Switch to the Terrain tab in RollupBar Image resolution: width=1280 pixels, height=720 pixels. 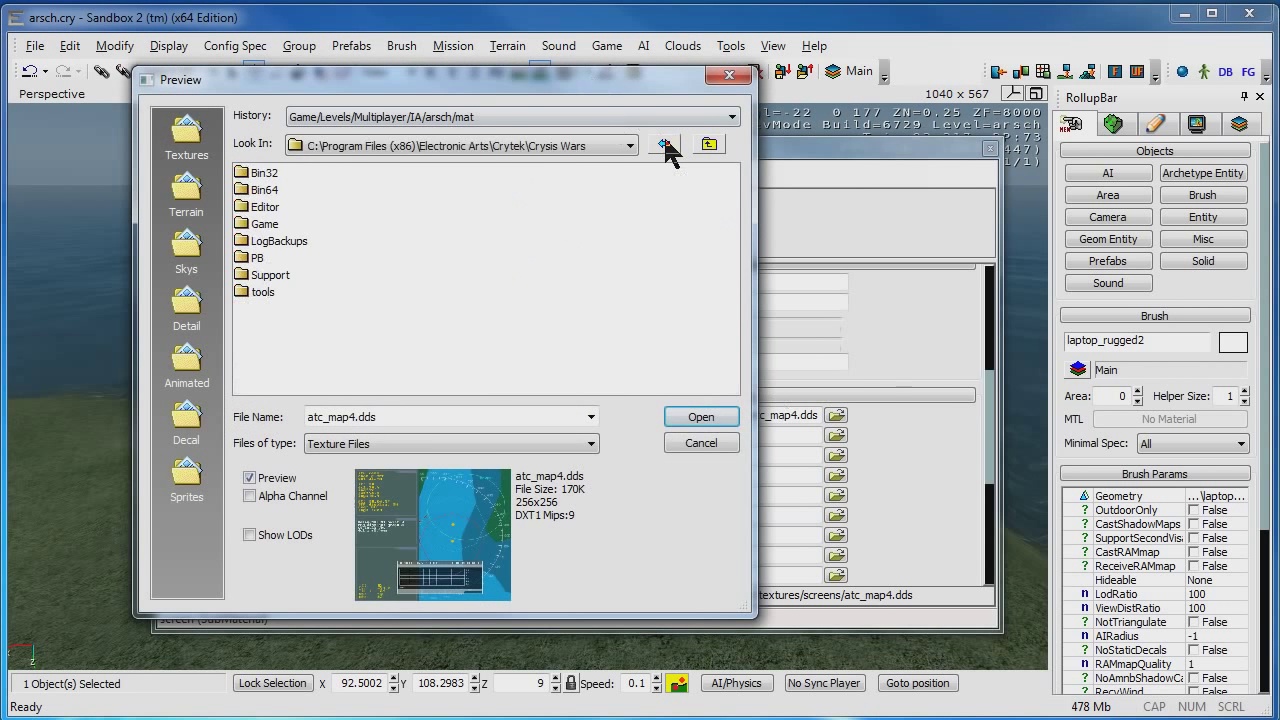[x=1113, y=124]
